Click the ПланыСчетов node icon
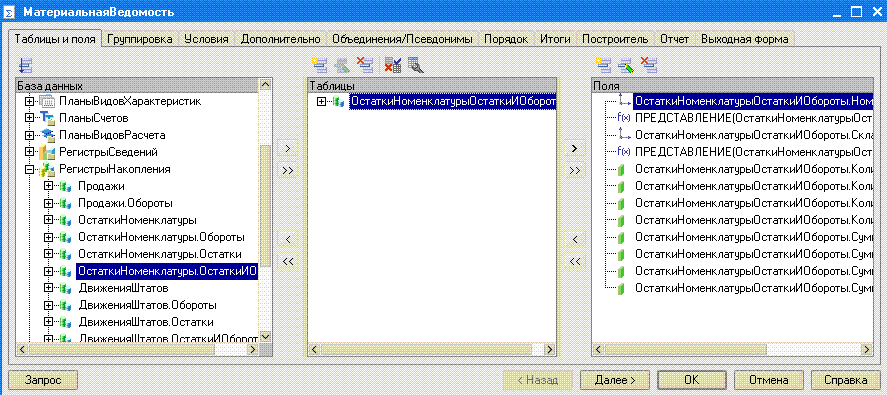Viewport: 887px width, 395px height. [48, 118]
